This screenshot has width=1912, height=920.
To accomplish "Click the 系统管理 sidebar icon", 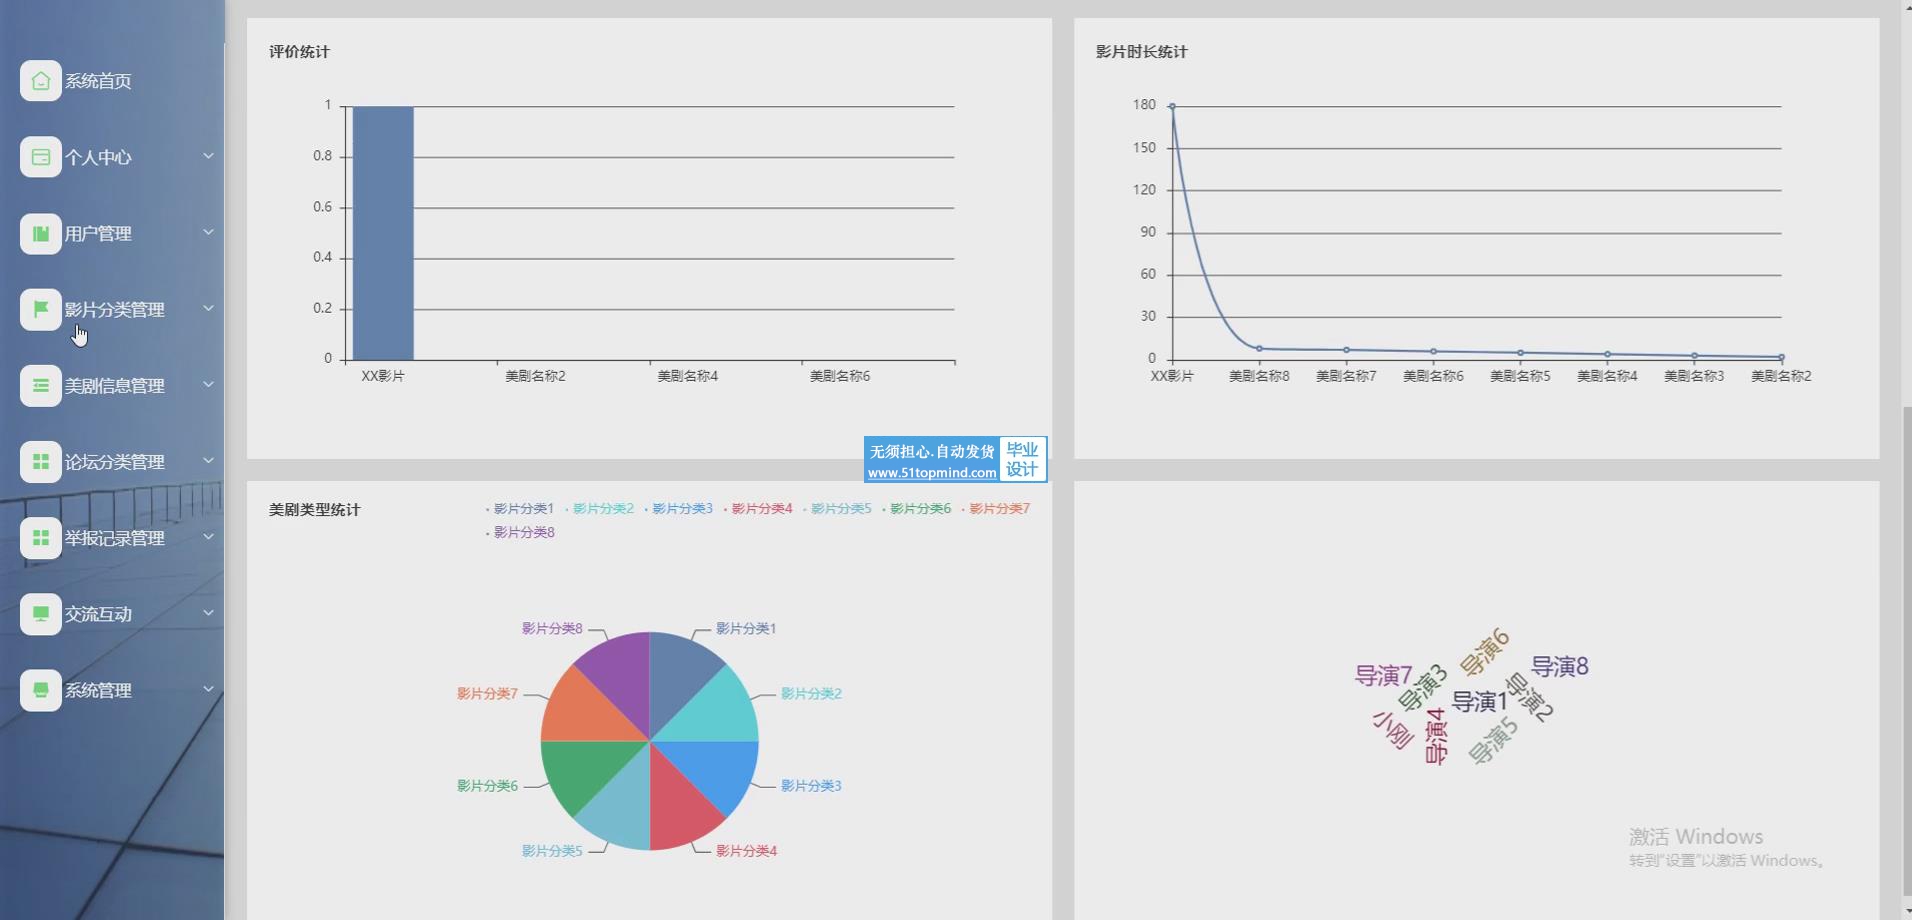I will (x=40, y=689).
